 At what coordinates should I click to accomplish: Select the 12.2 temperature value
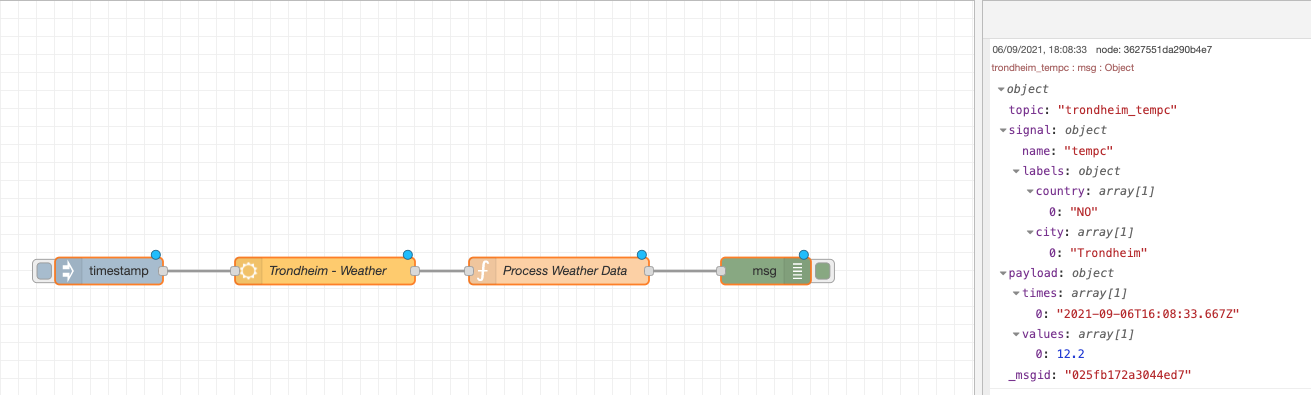[1070, 355]
